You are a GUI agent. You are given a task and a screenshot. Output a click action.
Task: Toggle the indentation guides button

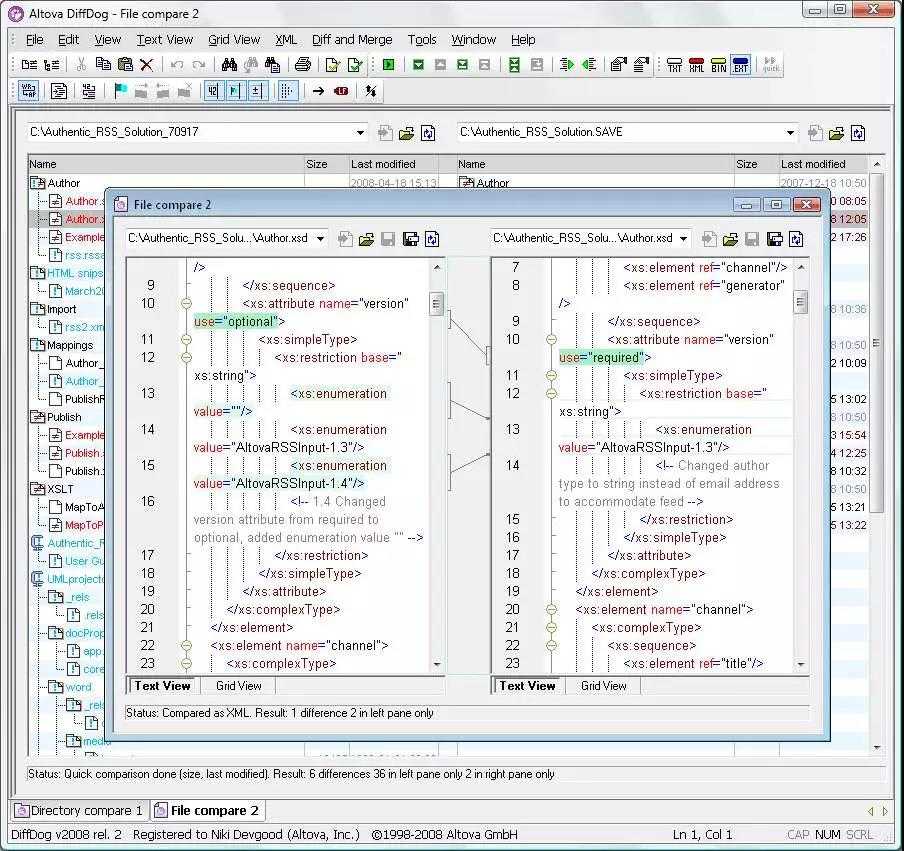click(x=287, y=91)
